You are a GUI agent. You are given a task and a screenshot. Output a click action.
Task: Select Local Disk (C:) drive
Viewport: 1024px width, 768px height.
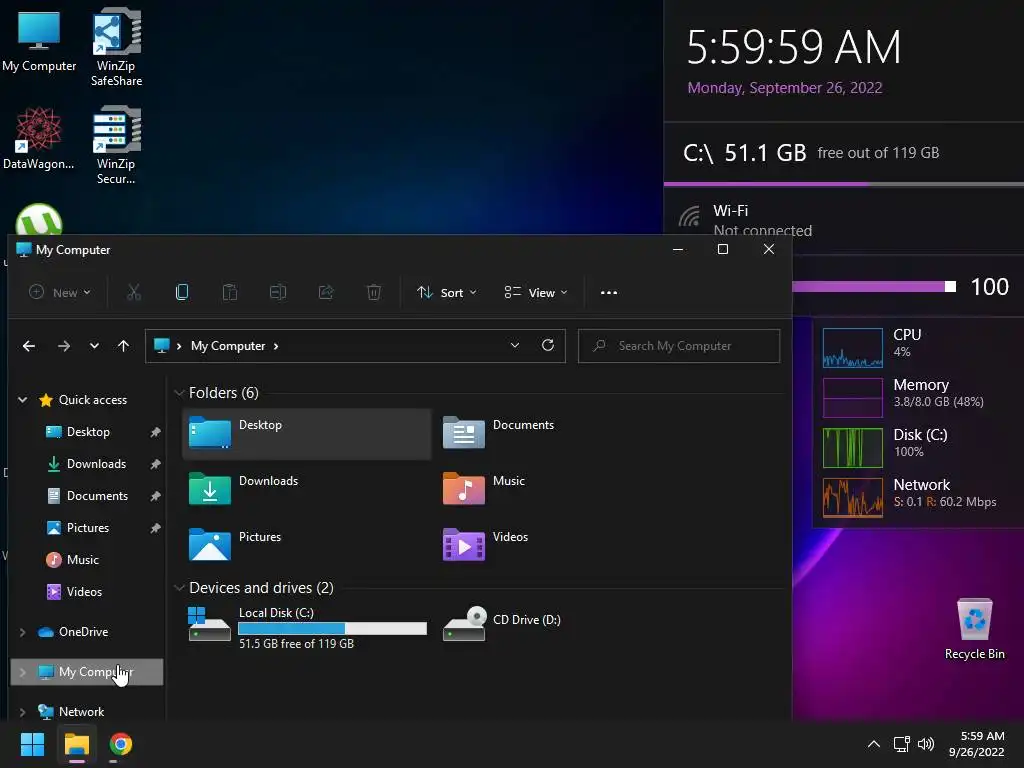coord(308,627)
